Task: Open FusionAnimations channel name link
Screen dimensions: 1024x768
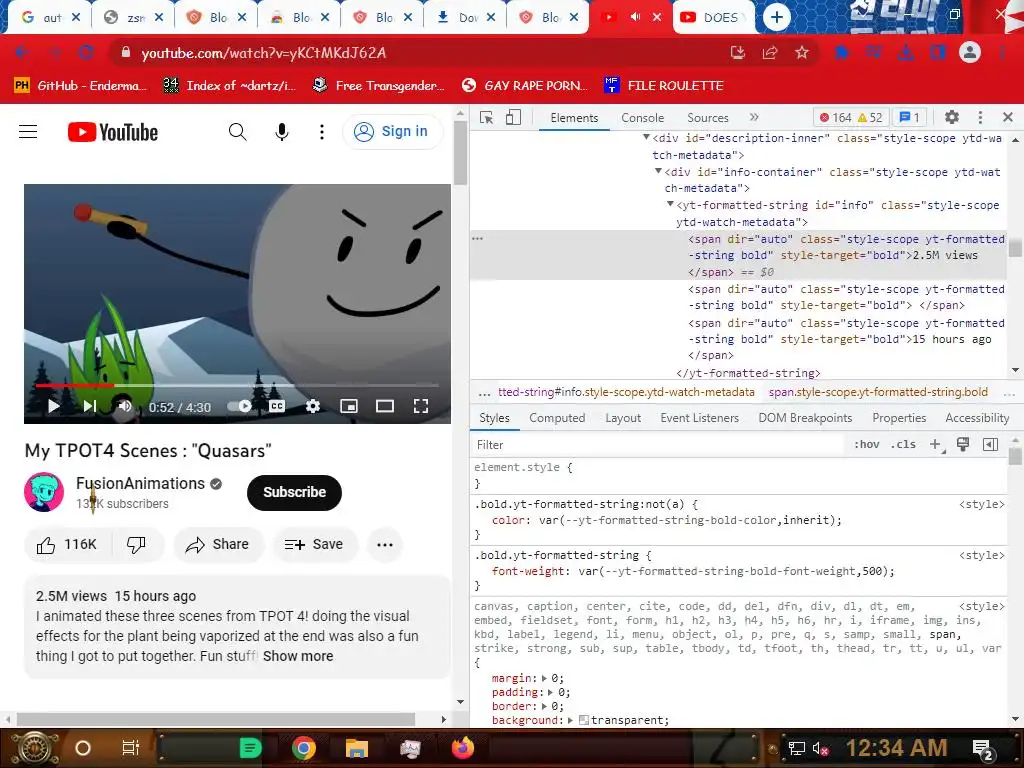Action: click(140, 483)
